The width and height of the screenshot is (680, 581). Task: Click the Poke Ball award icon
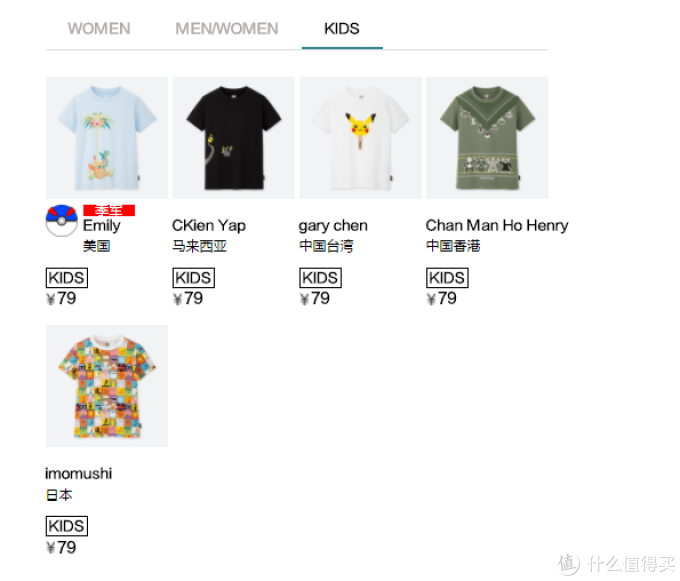tap(62, 221)
